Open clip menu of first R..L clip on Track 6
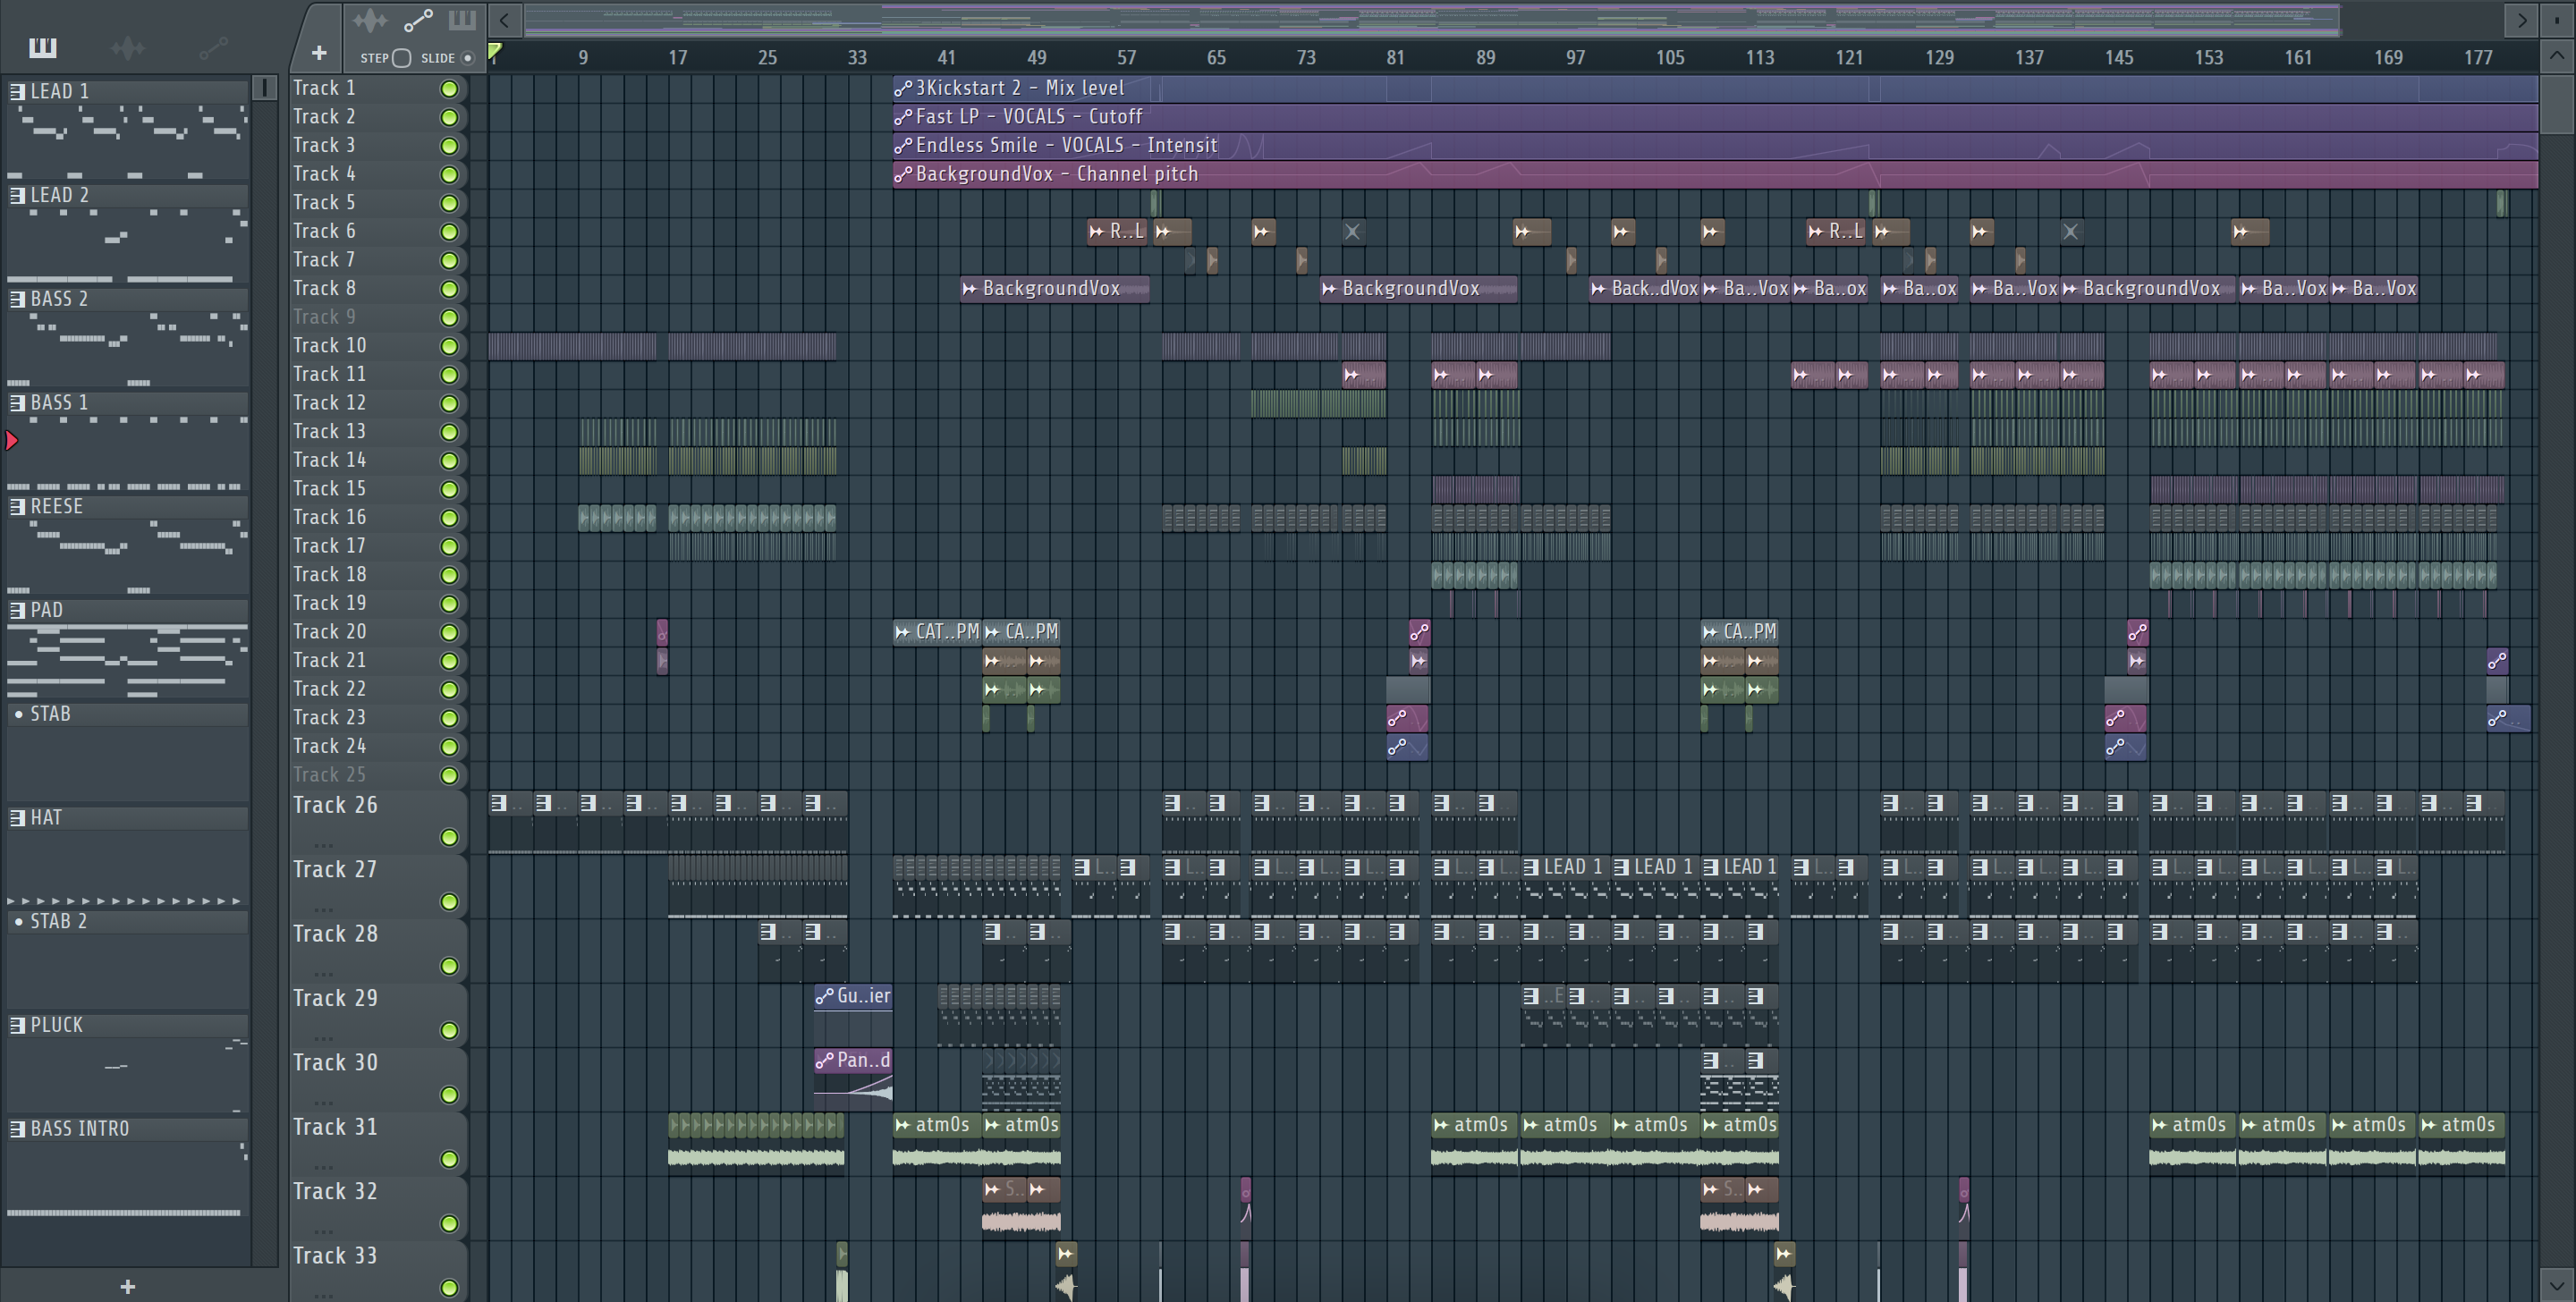The height and width of the screenshot is (1302, 2576). click(1097, 232)
